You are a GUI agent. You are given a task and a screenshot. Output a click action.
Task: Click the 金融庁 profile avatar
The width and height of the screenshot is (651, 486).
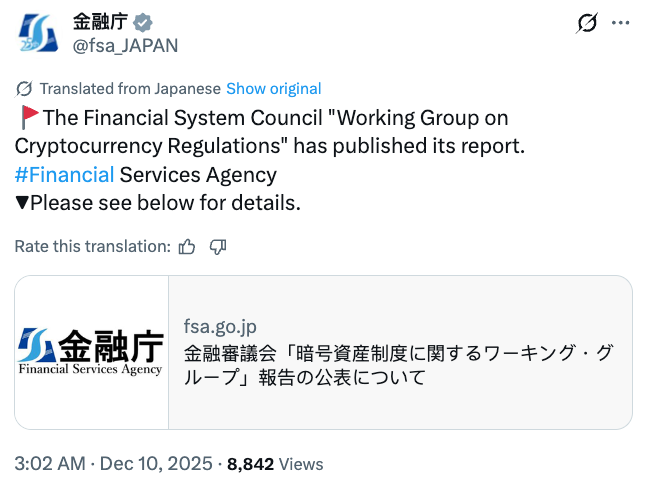coord(38,32)
